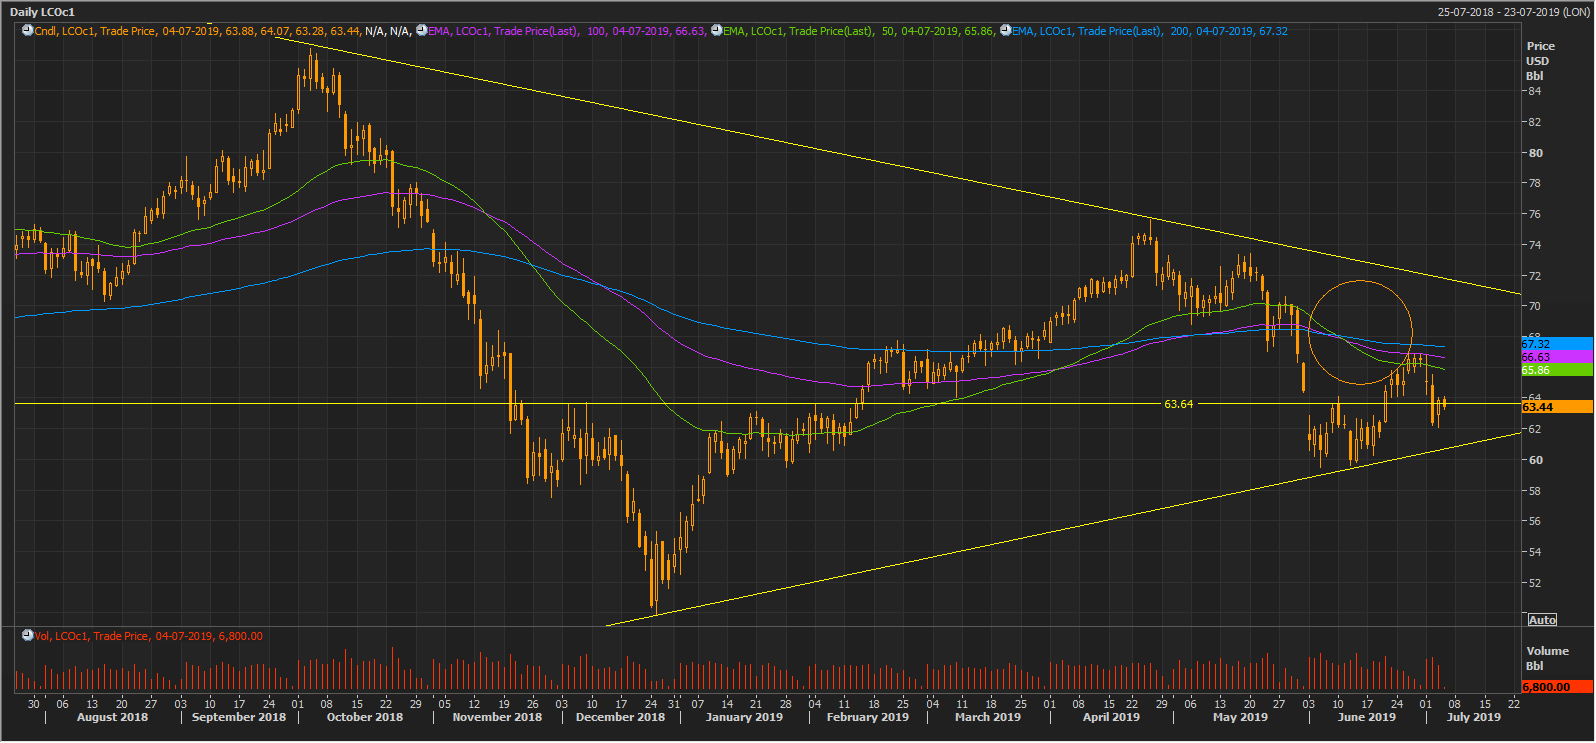Click the blue 67.32 EMA price tag
Viewport: 1596px width, 743px height.
(x=1556, y=344)
